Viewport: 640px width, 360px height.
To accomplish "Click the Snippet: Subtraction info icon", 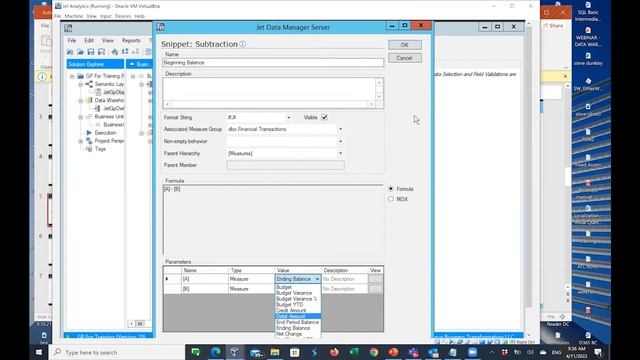I will coord(242,44).
